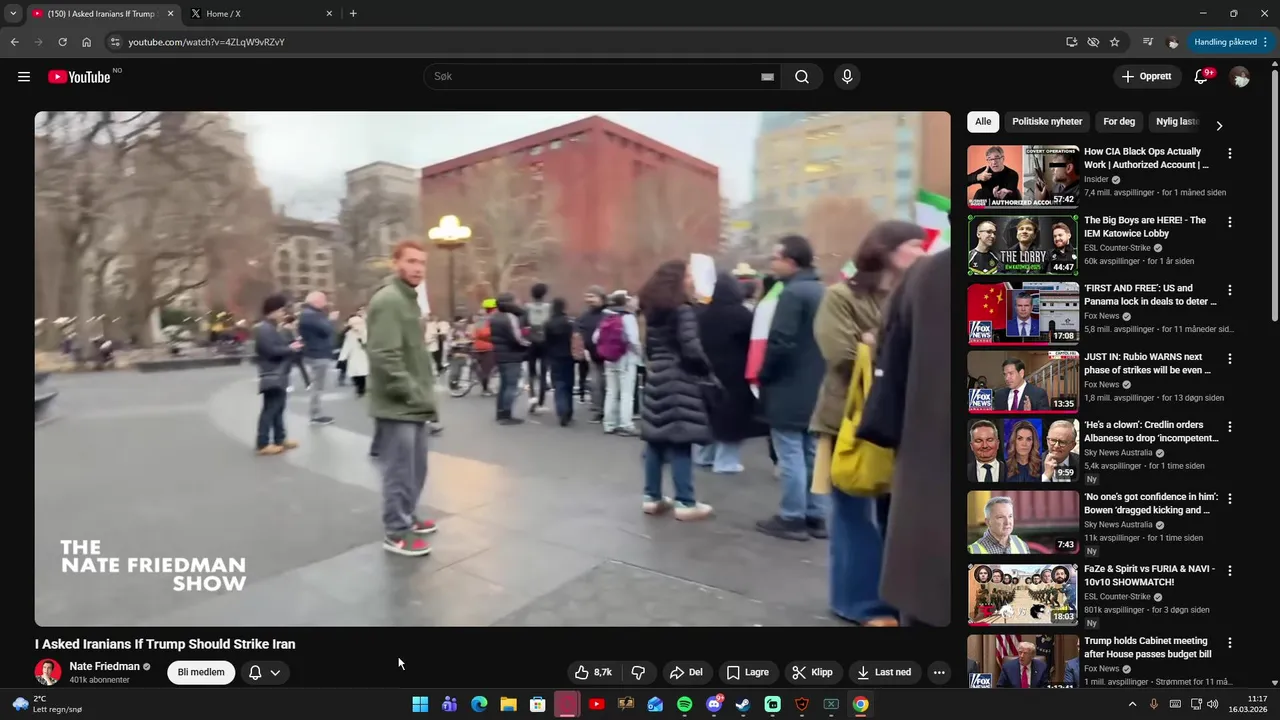View site information icon in address bar
Screen dimensions: 1280x720
[x=115, y=42]
